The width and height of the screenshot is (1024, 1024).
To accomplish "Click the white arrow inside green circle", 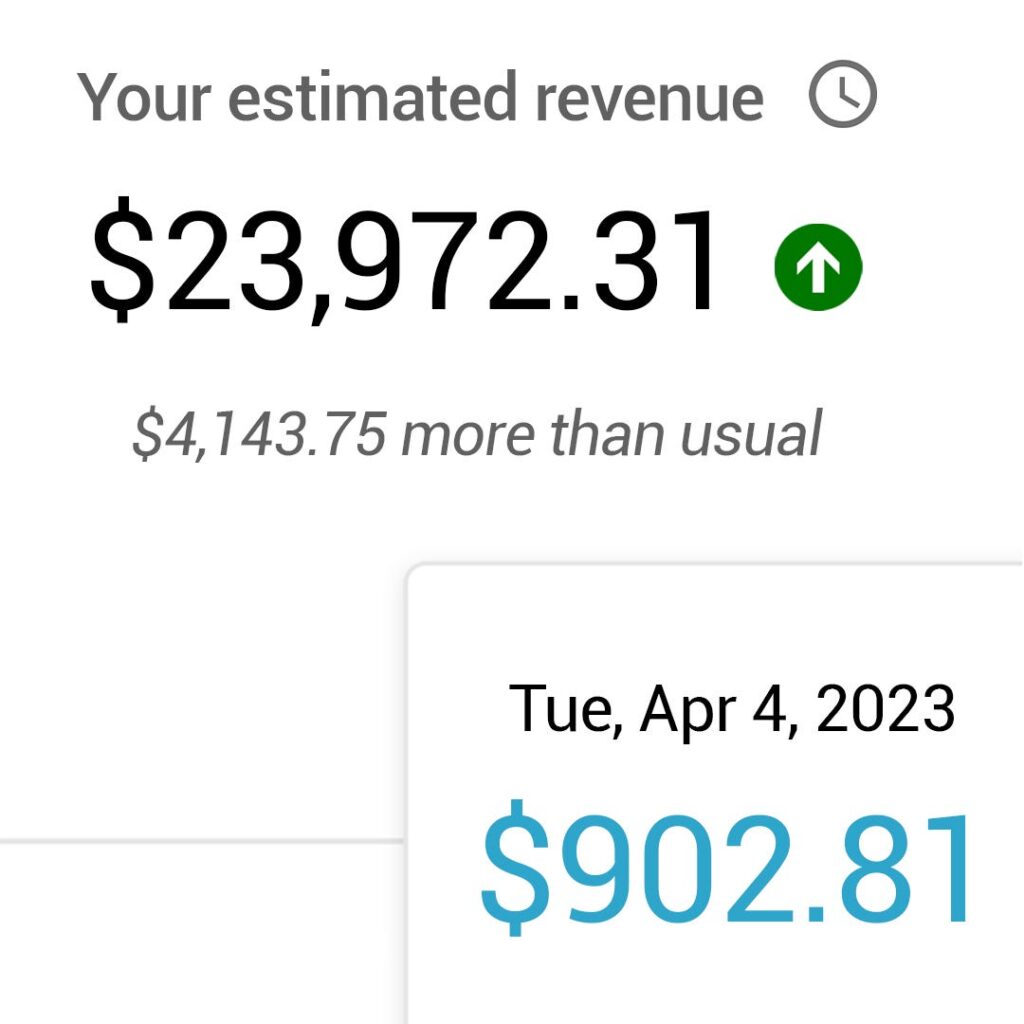I will [818, 268].
